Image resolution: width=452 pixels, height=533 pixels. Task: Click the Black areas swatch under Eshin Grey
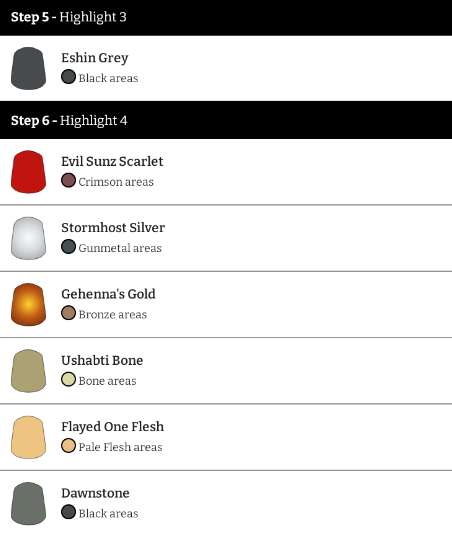point(68,77)
